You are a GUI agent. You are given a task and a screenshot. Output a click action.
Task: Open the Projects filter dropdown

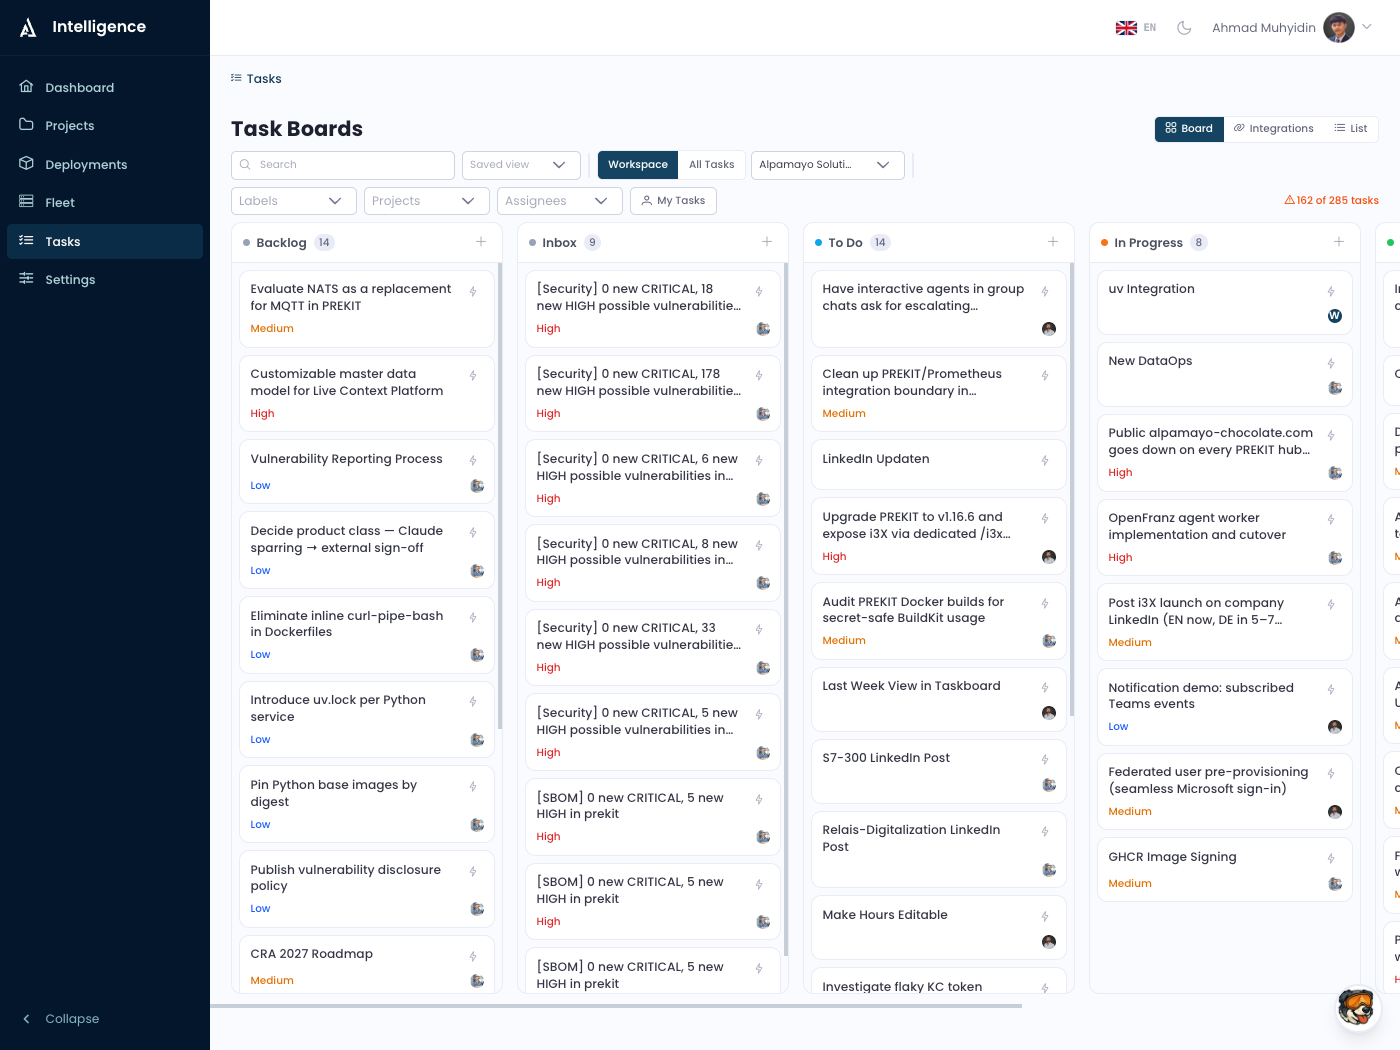(x=426, y=201)
